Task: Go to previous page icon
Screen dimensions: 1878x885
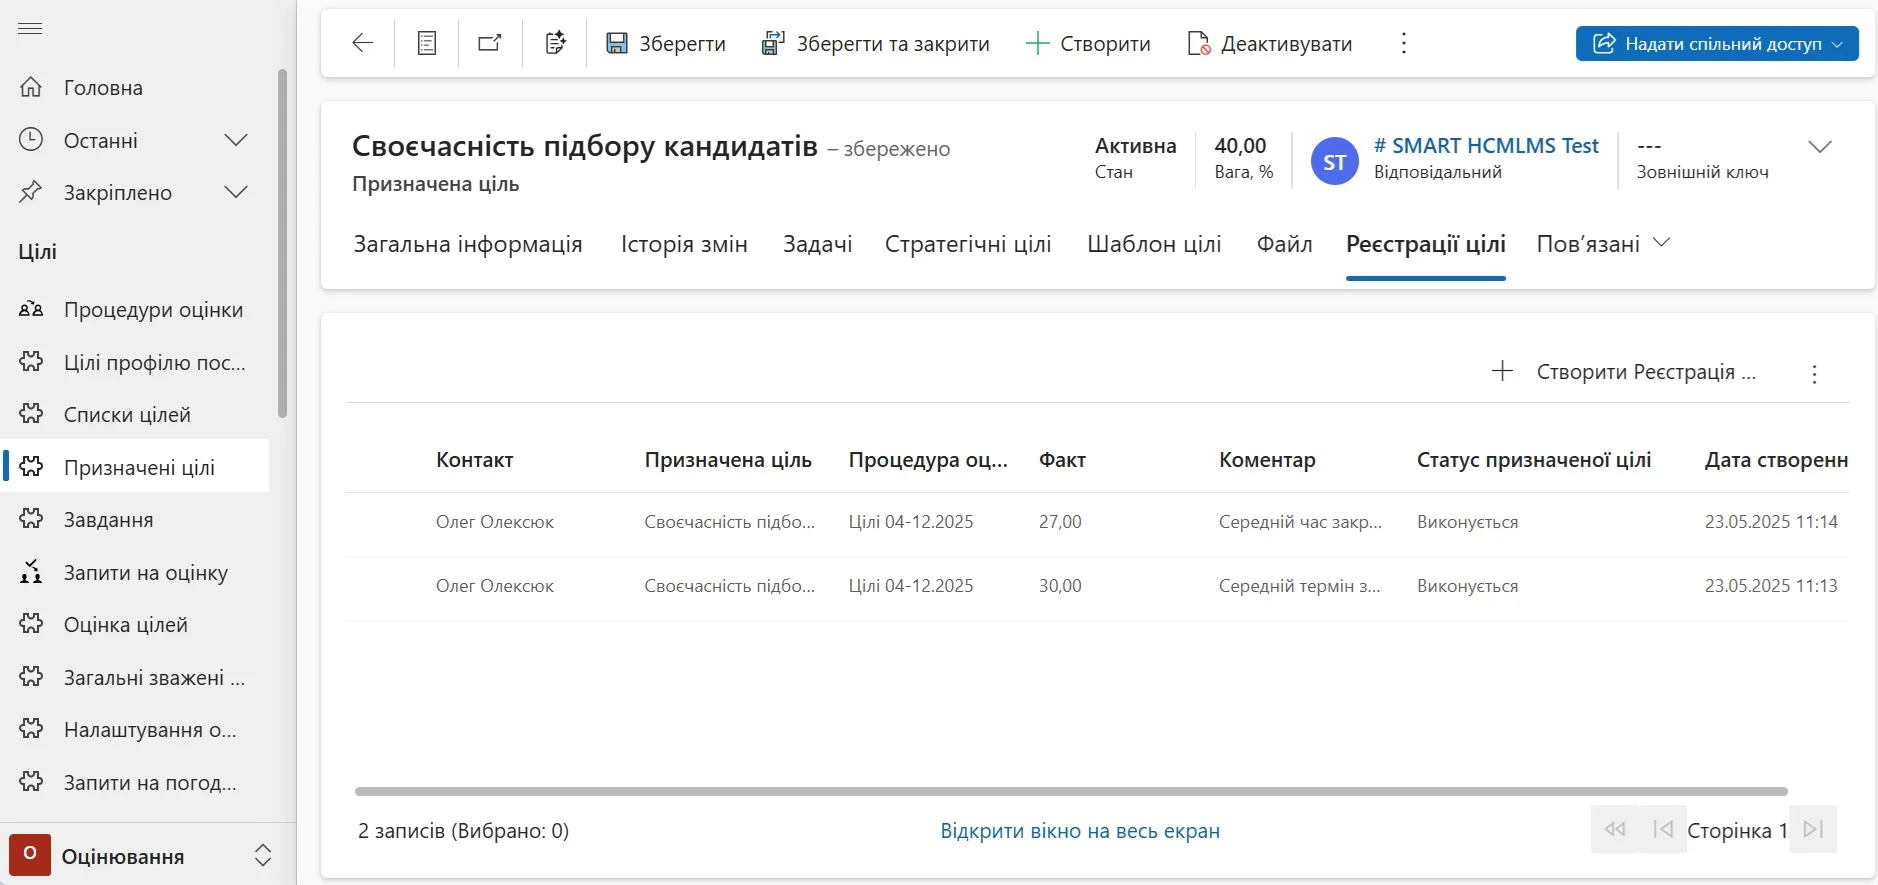Action: (x=1663, y=829)
